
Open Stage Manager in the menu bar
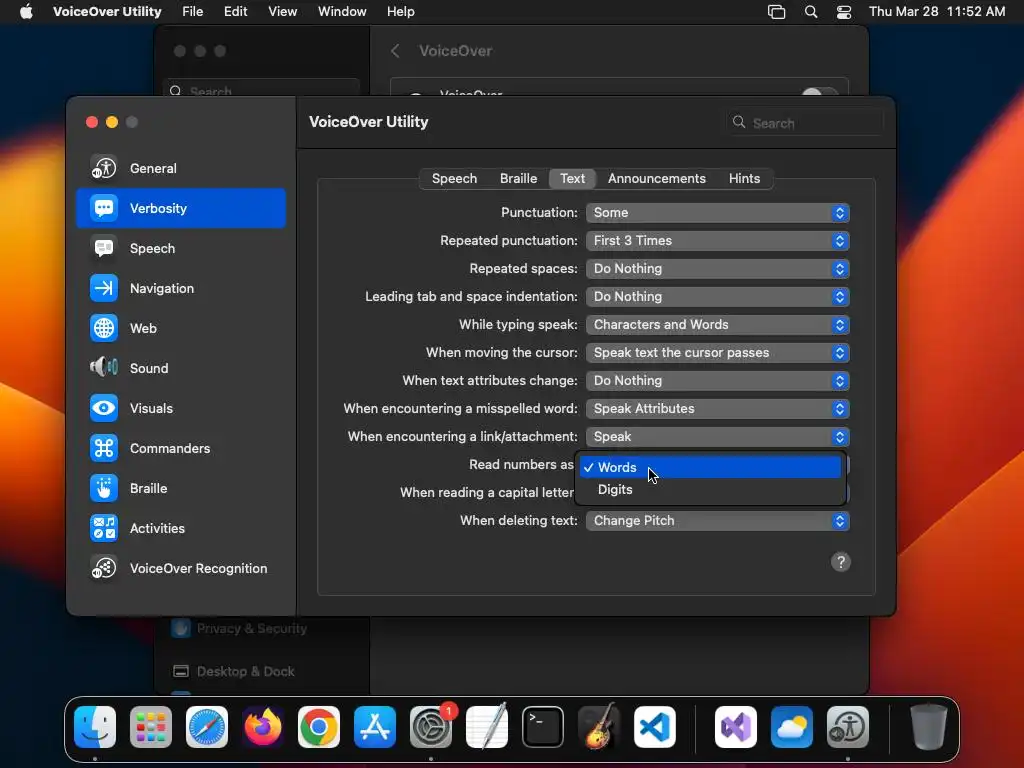pos(776,12)
